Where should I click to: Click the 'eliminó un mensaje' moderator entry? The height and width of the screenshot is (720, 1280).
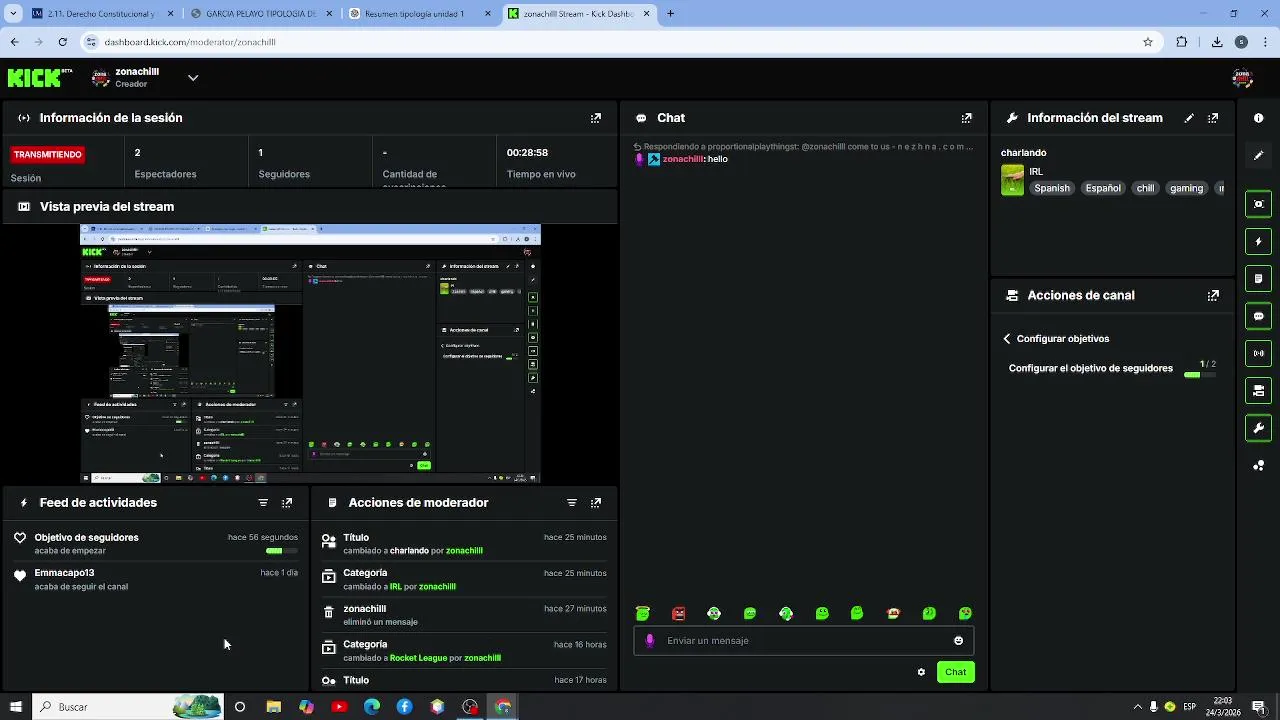[x=464, y=615]
